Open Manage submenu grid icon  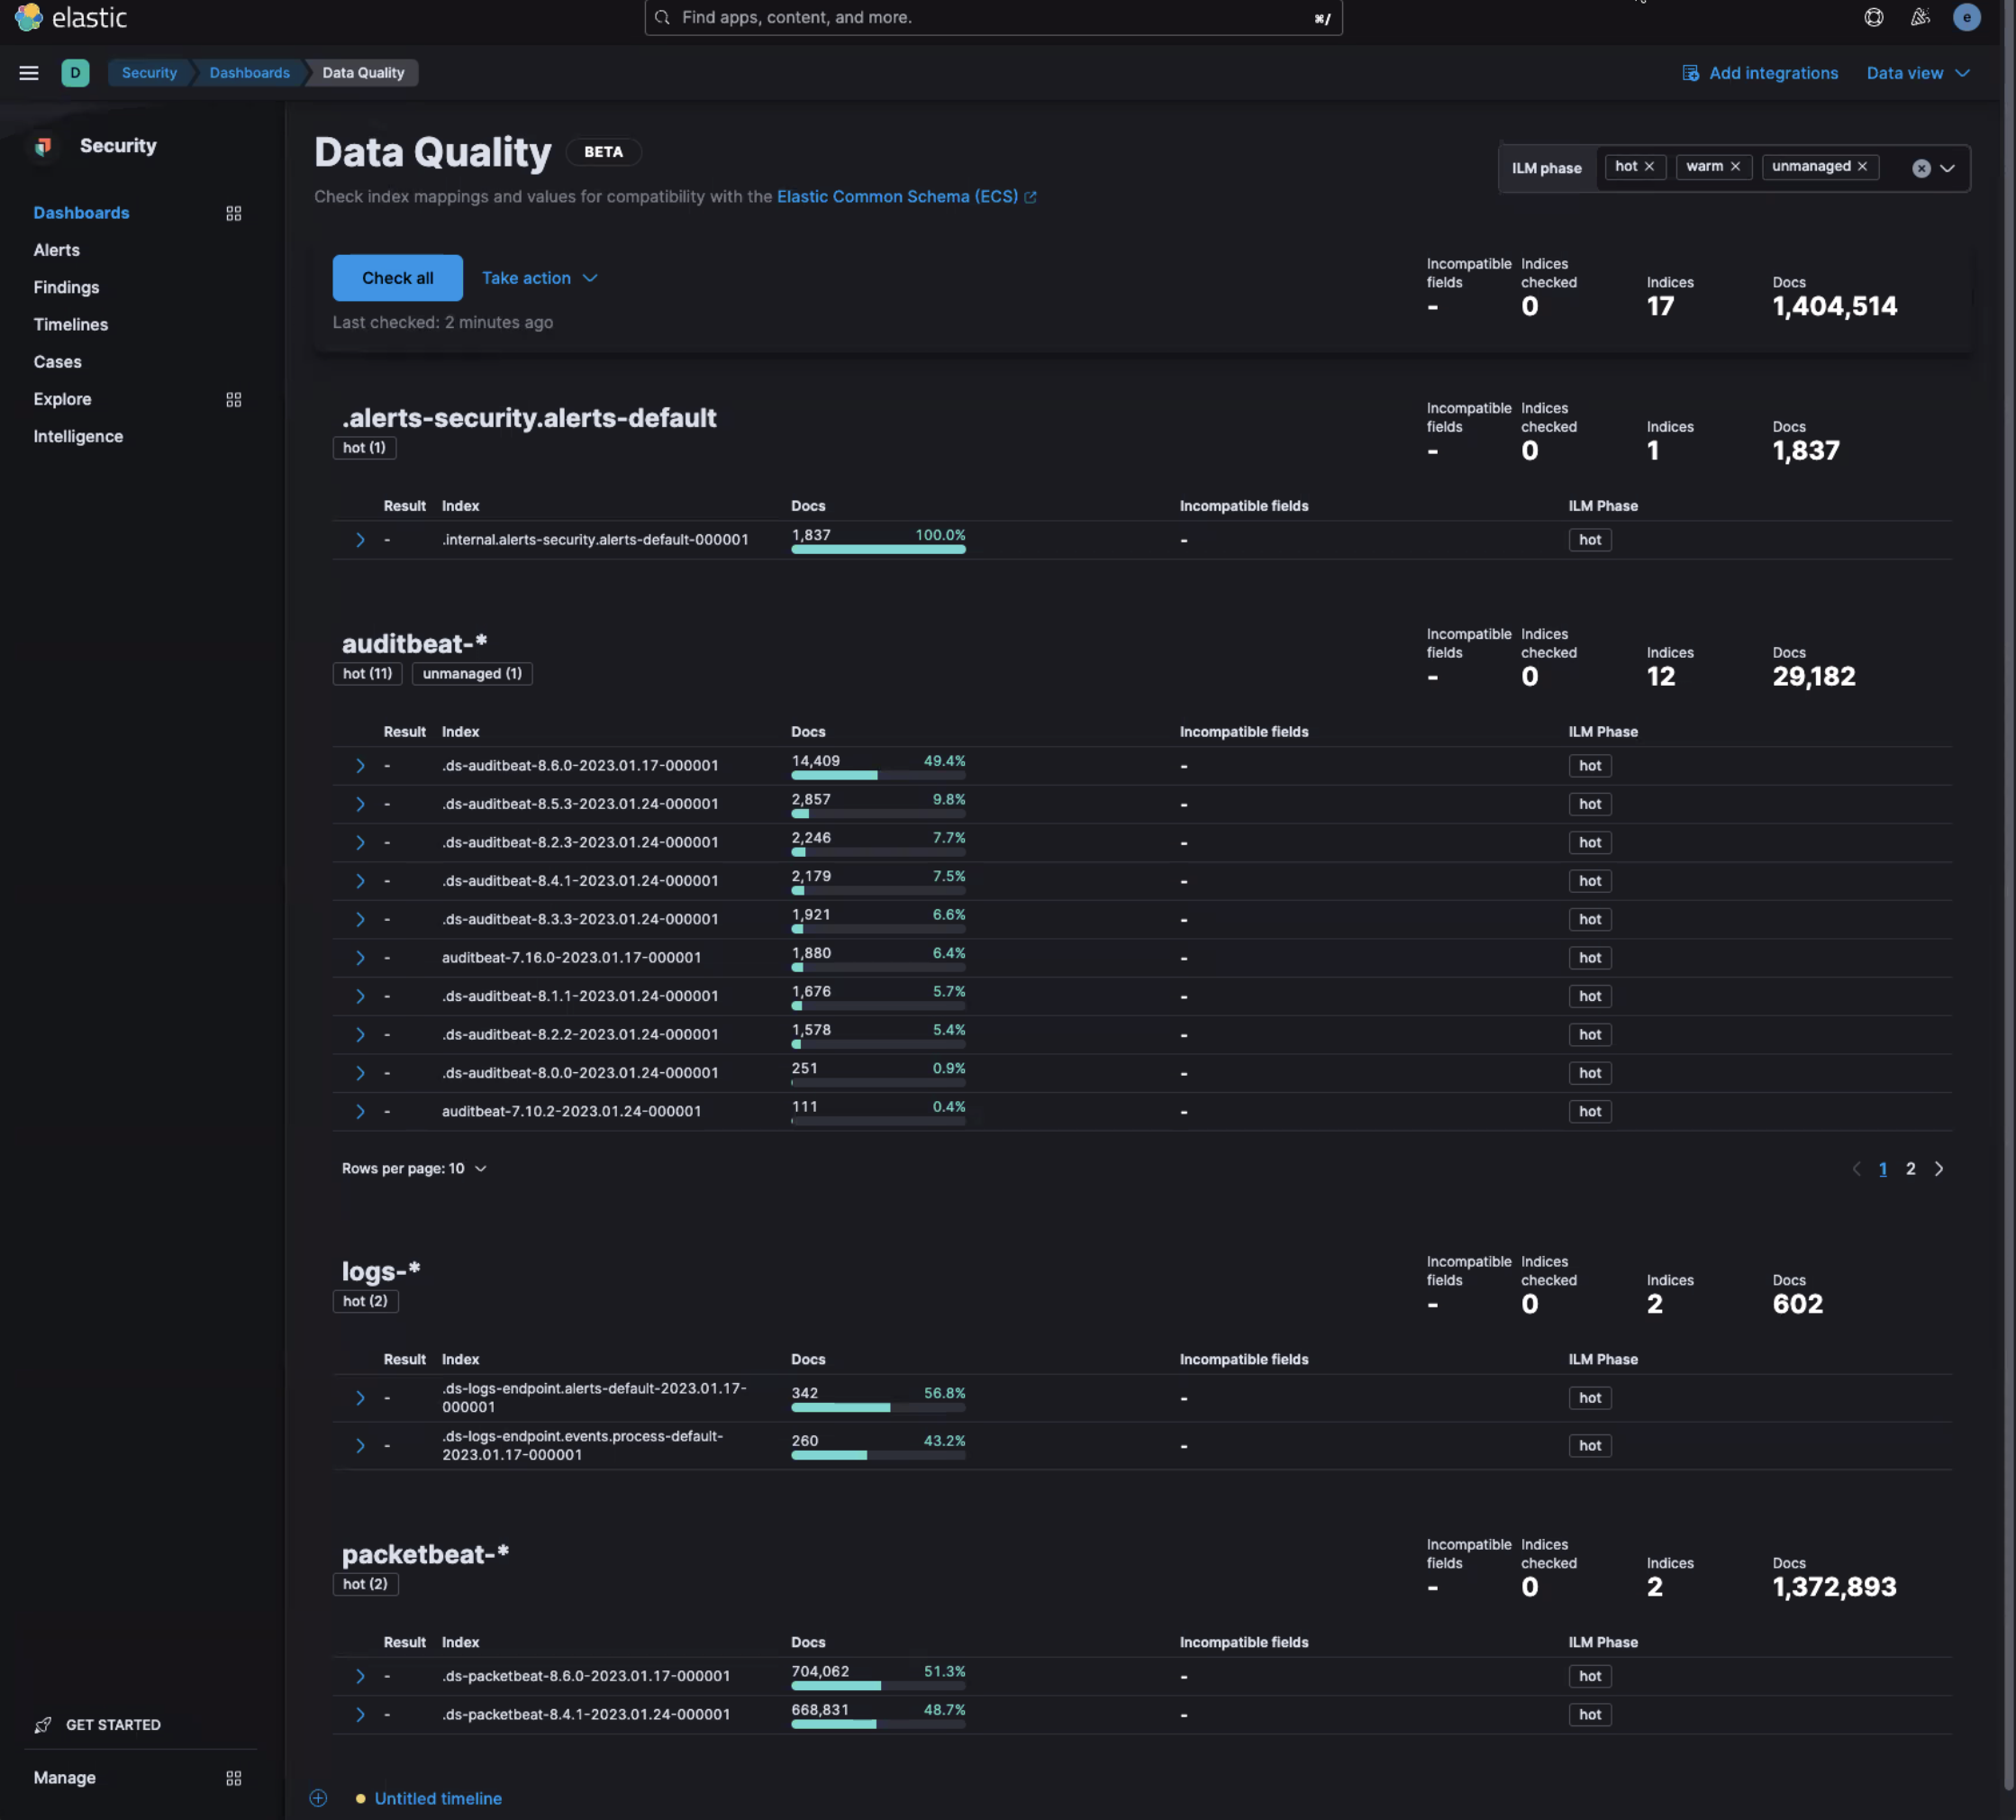point(234,1778)
